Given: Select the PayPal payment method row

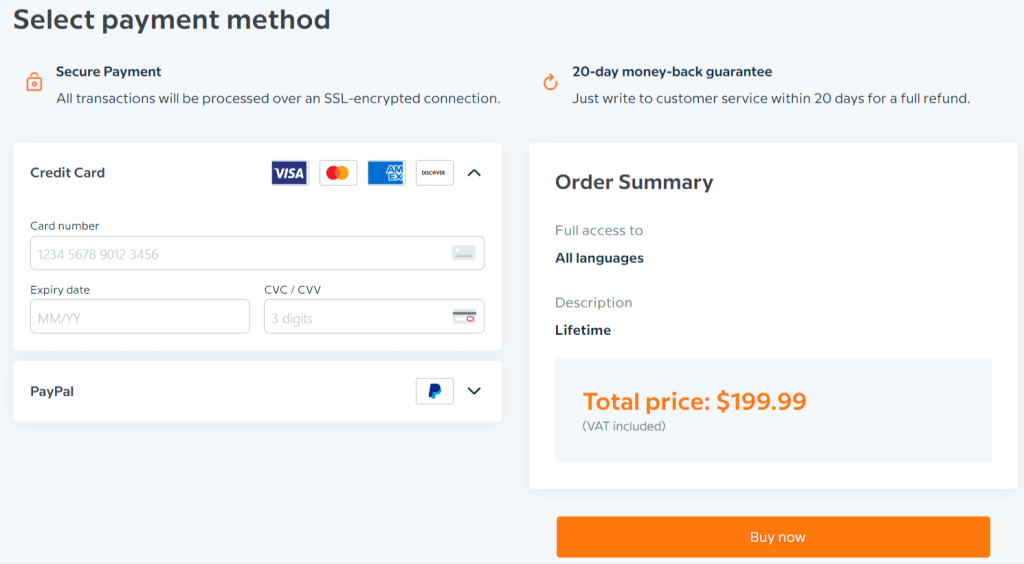Looking at the screenshot, I should (x=257, y=391).
